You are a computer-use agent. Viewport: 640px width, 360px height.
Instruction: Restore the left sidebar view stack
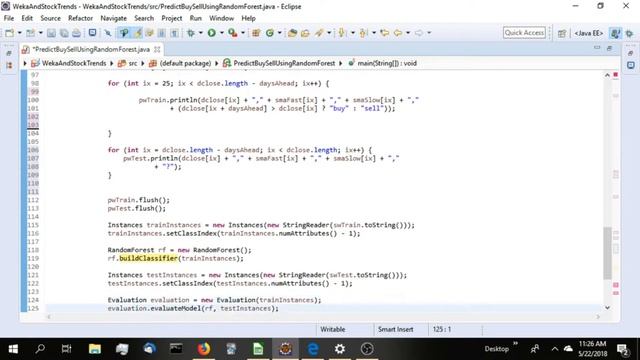(9, 53)
